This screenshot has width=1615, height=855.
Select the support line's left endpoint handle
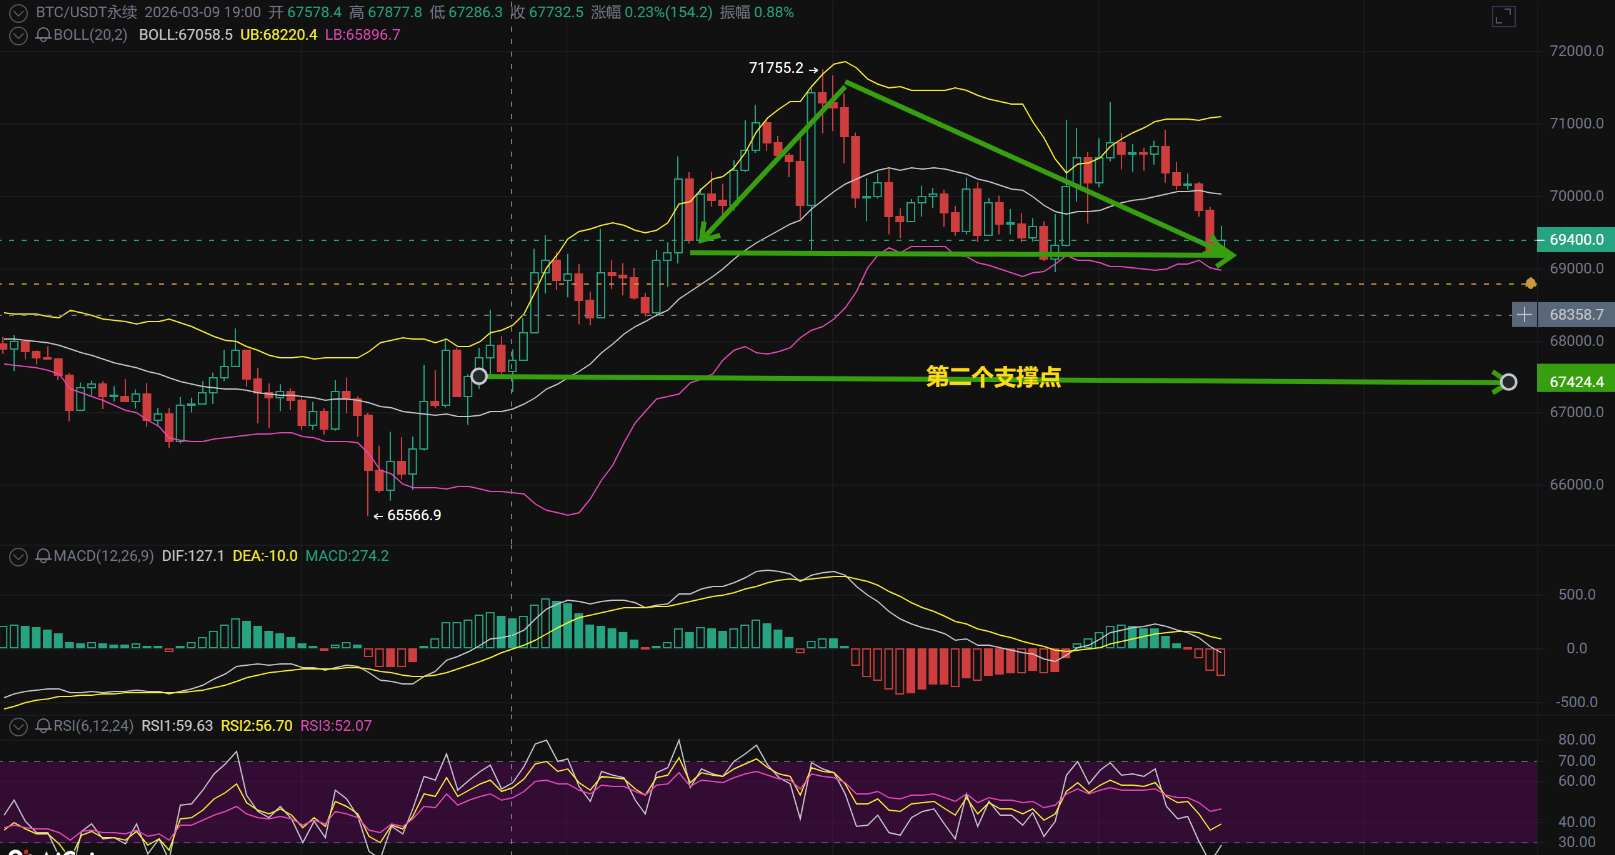click(x=479, y=376)
